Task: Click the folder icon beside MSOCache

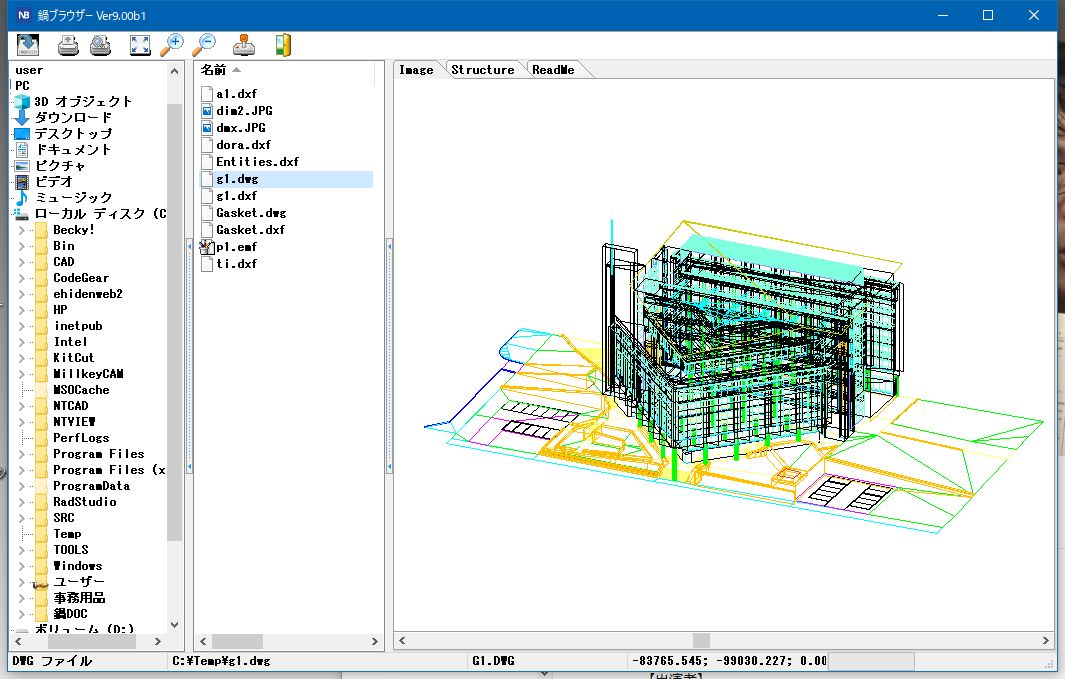Action: coord(41,390)
